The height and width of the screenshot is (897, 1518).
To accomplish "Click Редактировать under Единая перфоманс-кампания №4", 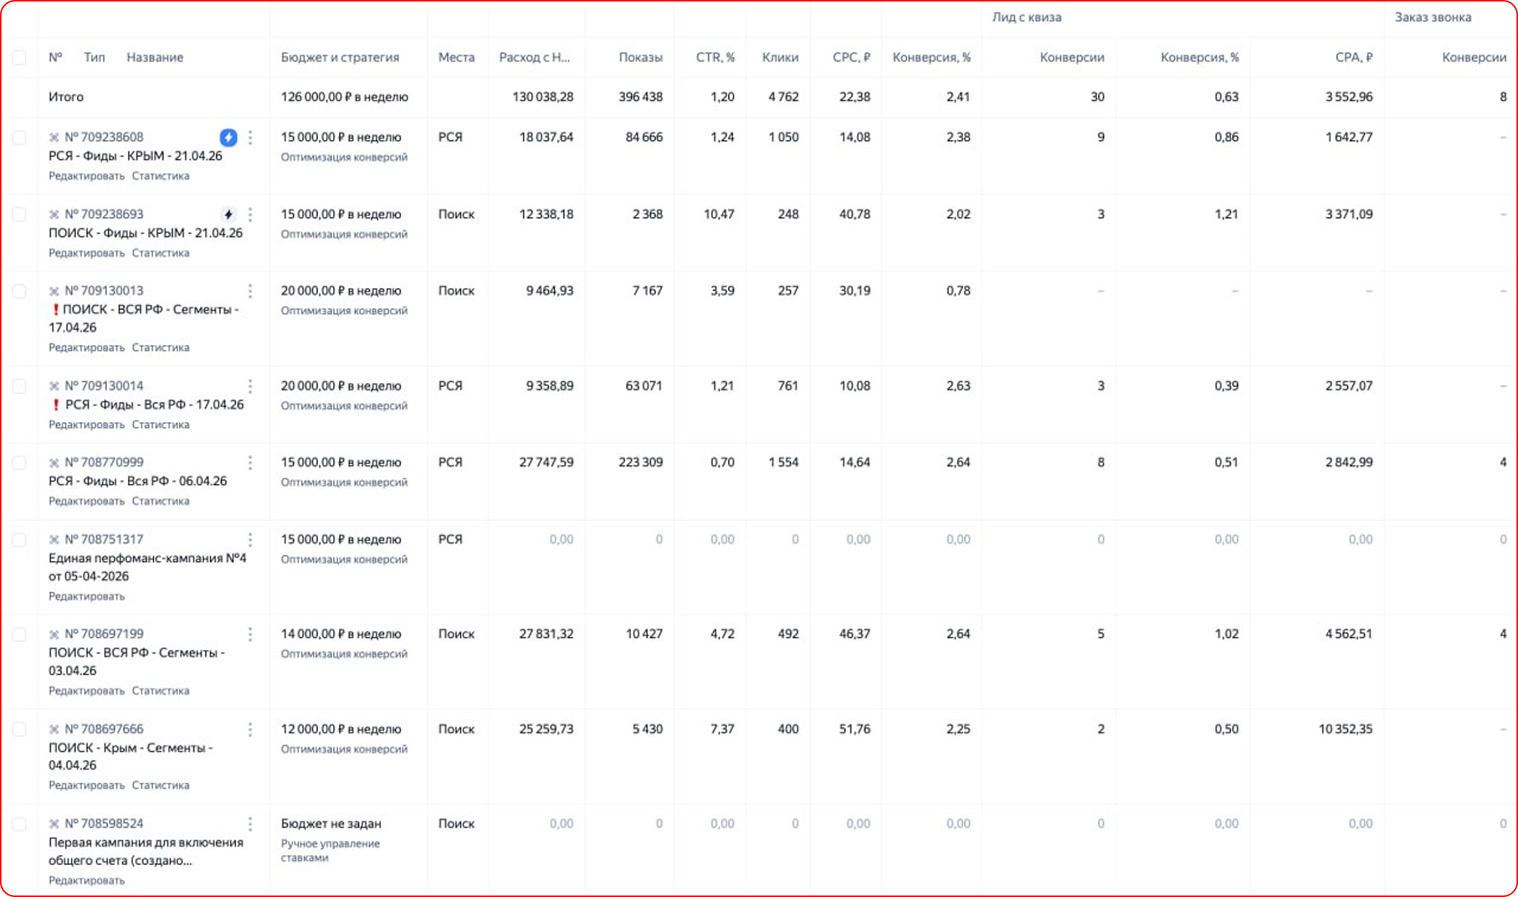I will (x=87, y=596).
